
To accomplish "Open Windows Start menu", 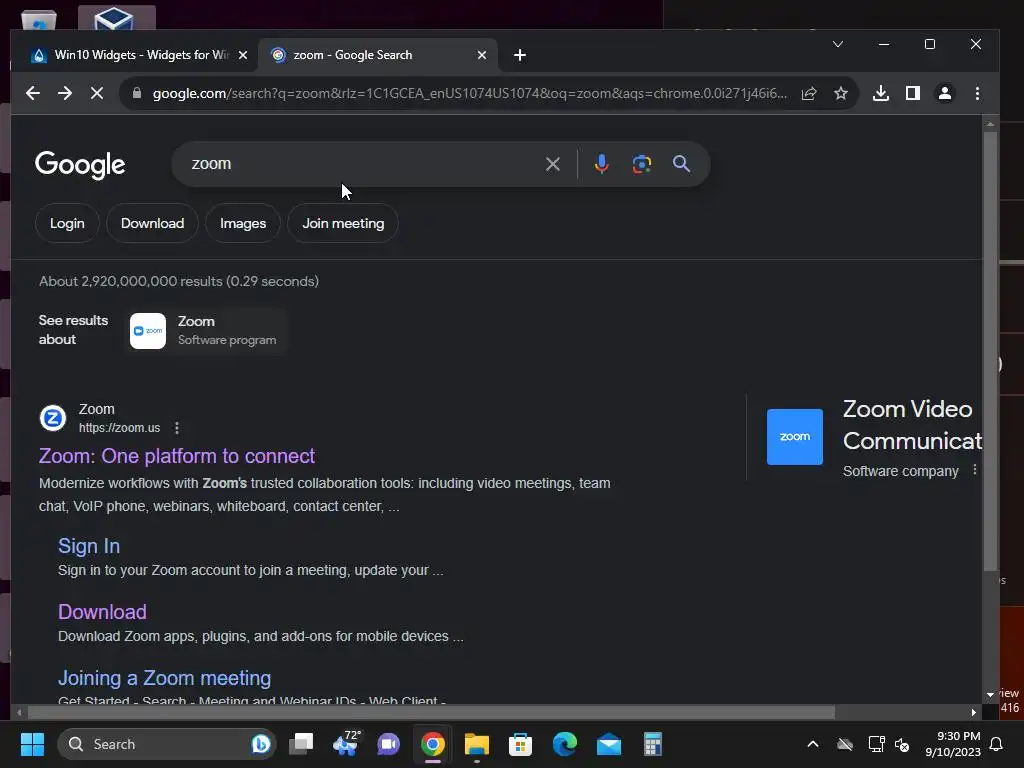I will pyautogui.click(x=33, y=744).
